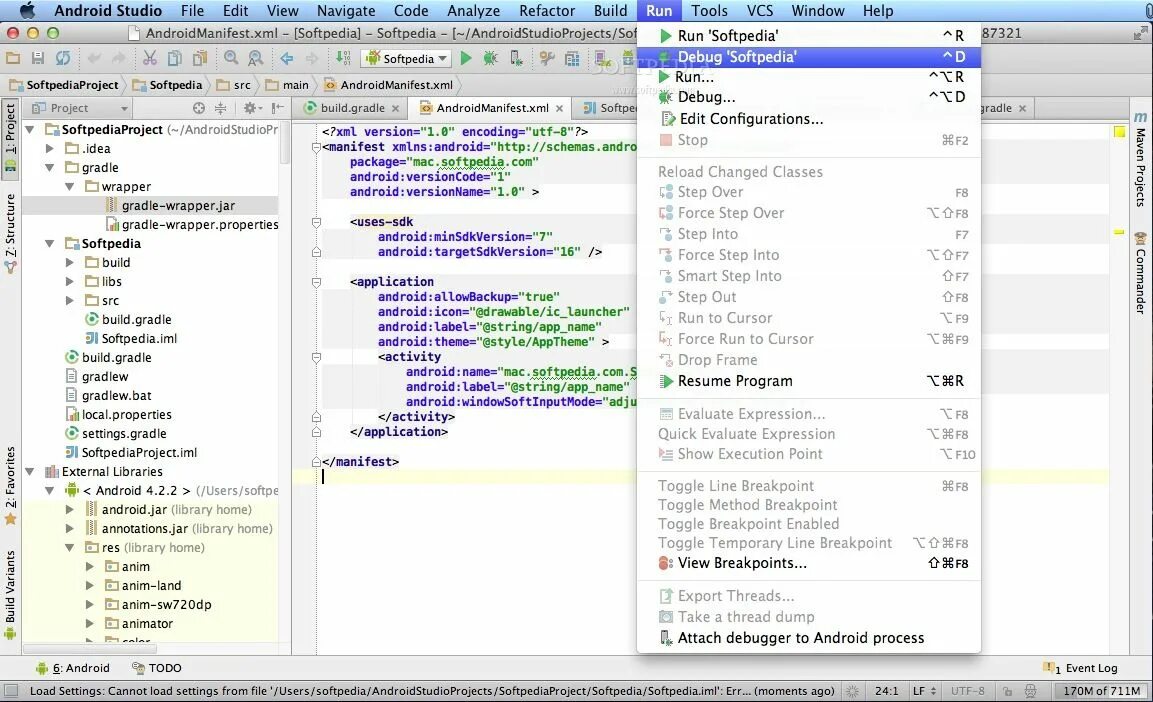This screenshot has width=1153, height=702.
Task: Close the build.gradle editor tab
Action: (396, 108)
